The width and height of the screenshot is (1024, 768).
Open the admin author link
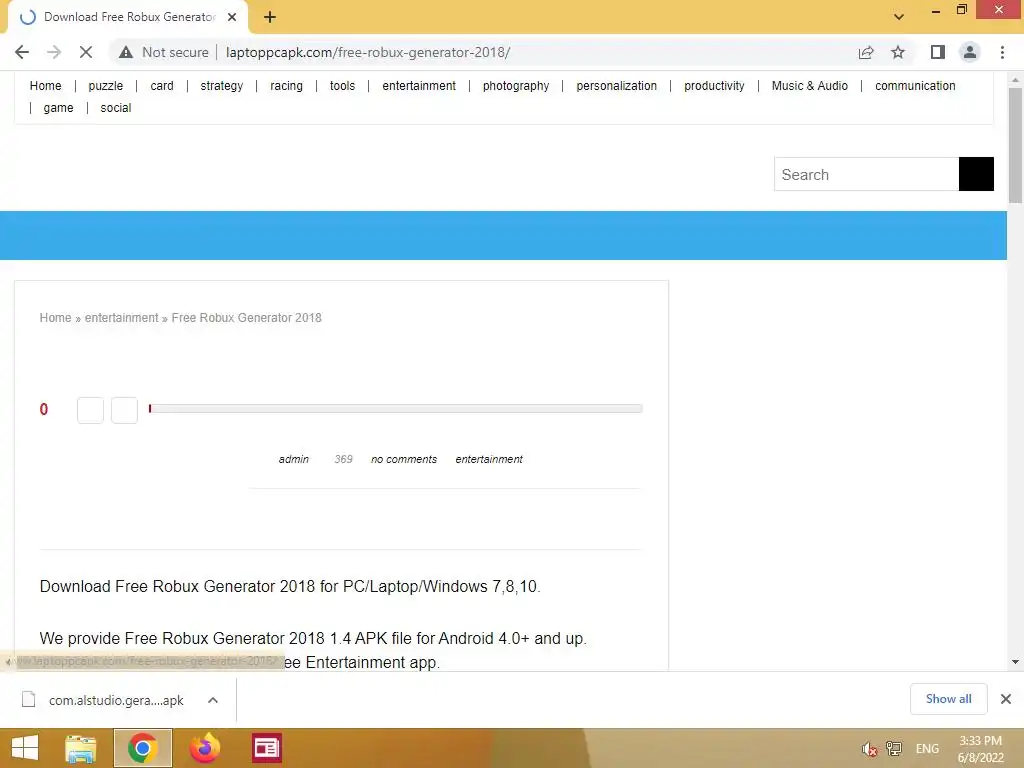tap(294, 459)
